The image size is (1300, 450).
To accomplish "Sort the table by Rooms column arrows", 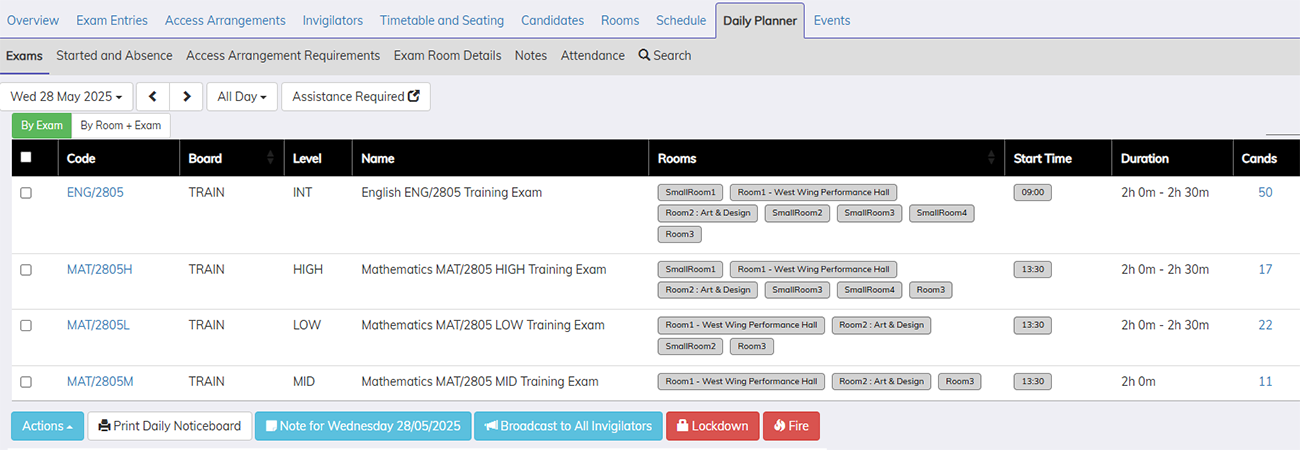I will [991, 158].
